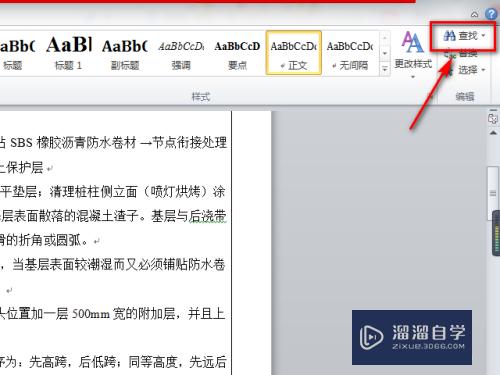Image resolution: width=500 pixels, height=375 pixels.
Task: Apply the 副标题 subtitle style
Action: pos(125,53)
